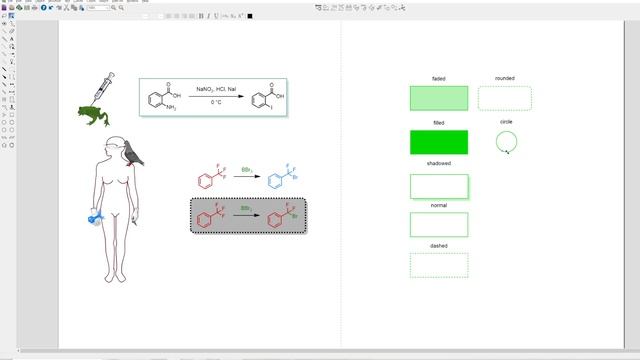Image resolution: width=640 pixels, height=360 pixels.
Task: Select the blue flask clipart
Action: click(x=96, y=218)
